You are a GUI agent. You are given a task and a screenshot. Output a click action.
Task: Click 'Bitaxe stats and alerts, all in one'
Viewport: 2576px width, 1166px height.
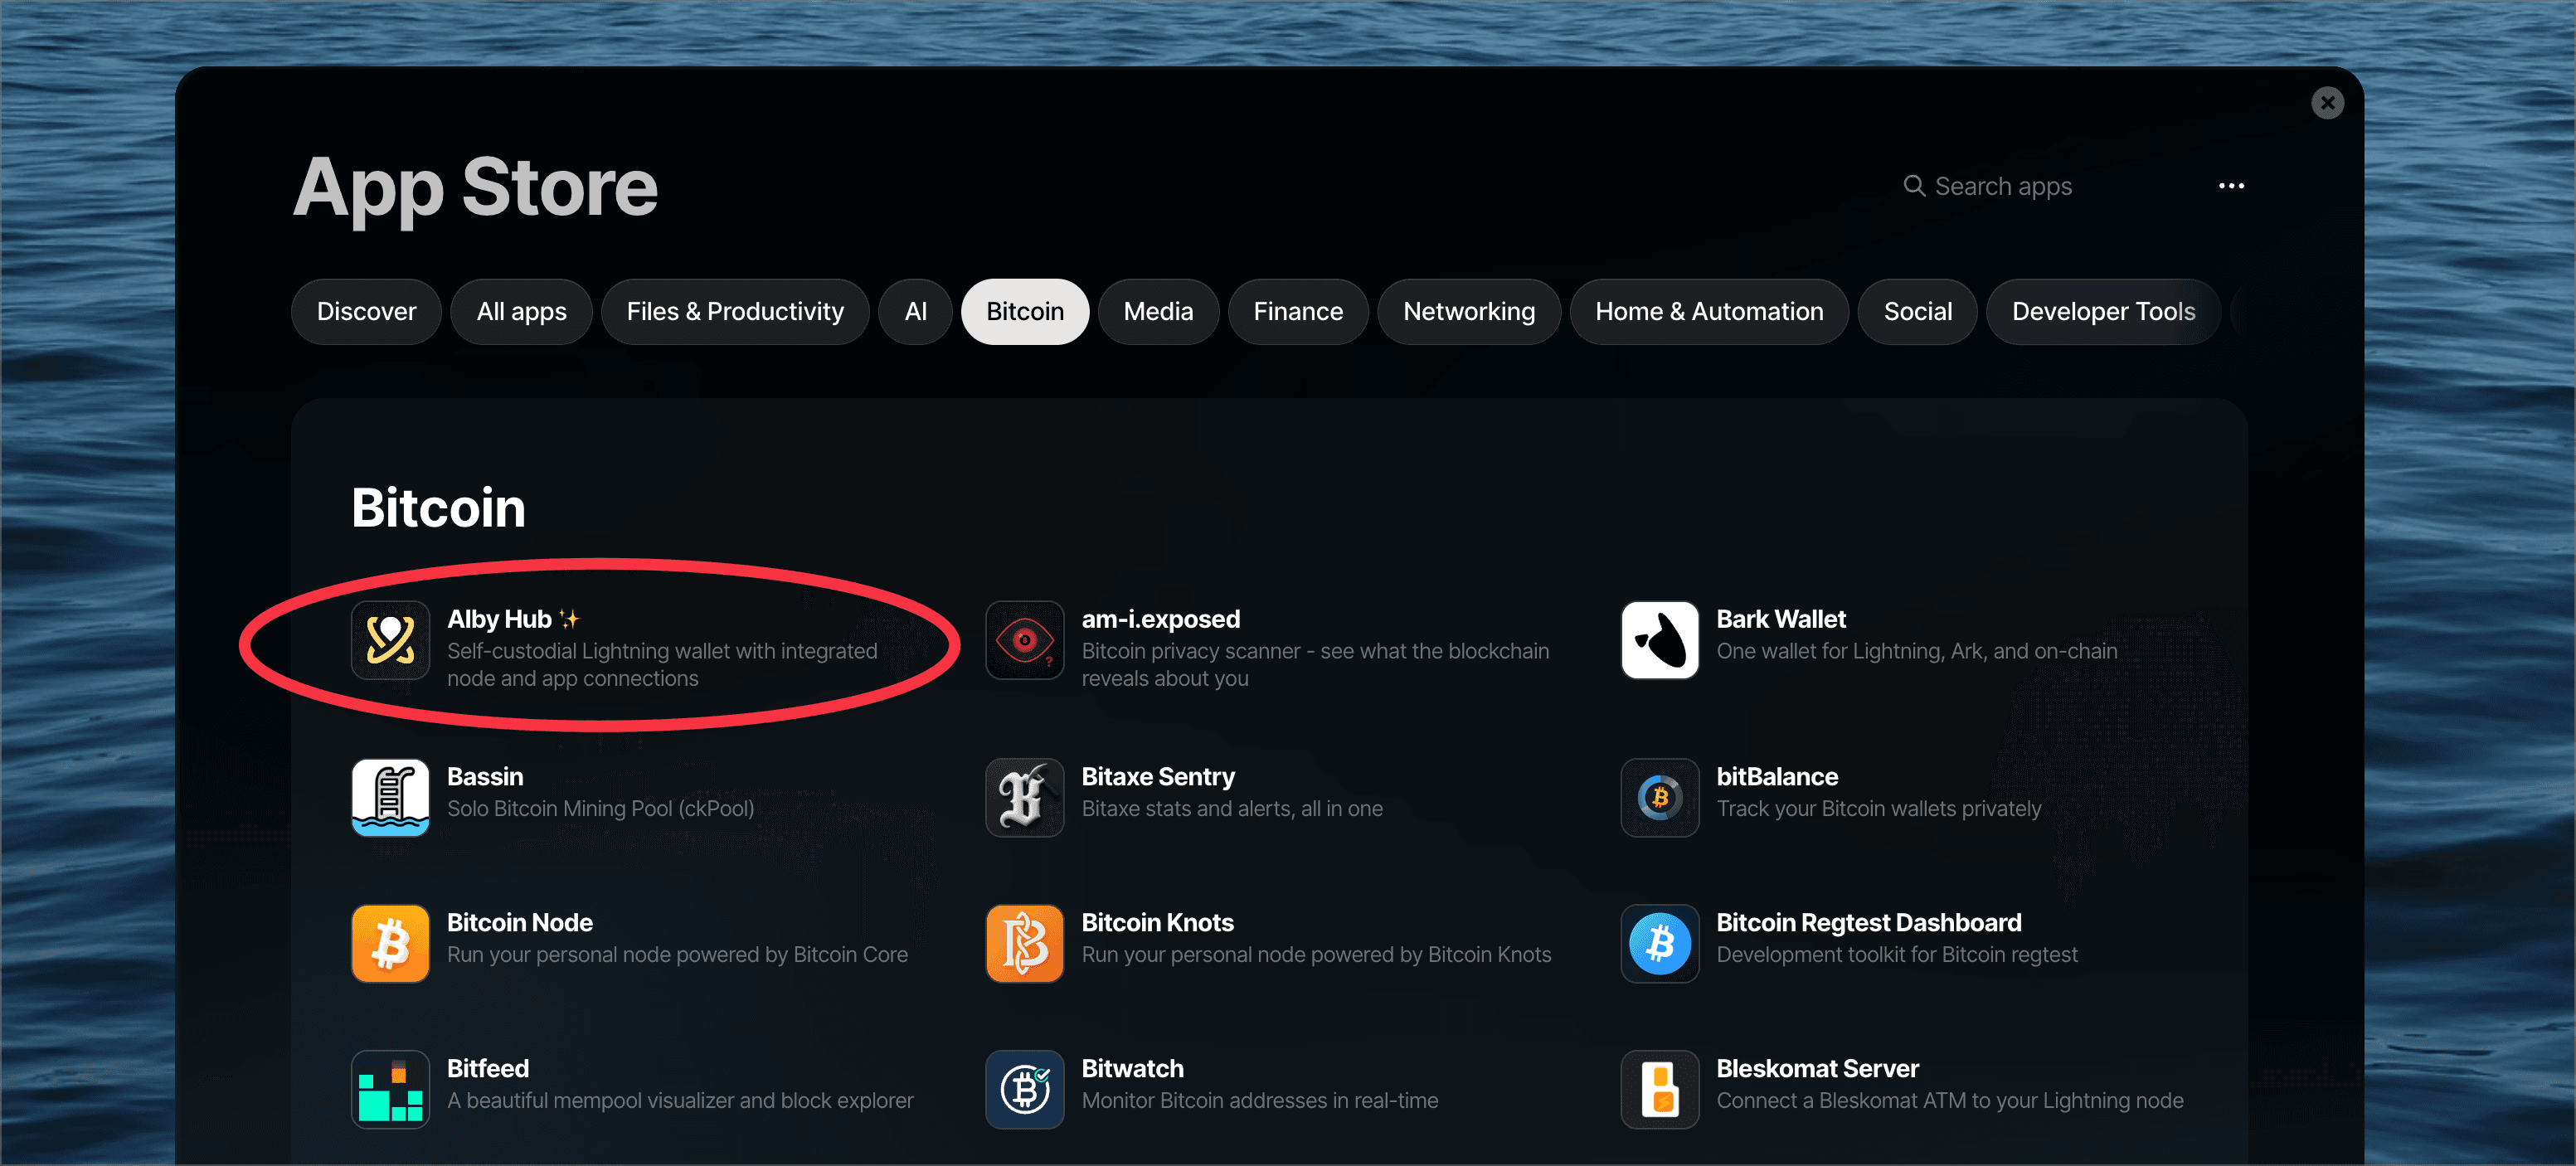click(1232, 808)
